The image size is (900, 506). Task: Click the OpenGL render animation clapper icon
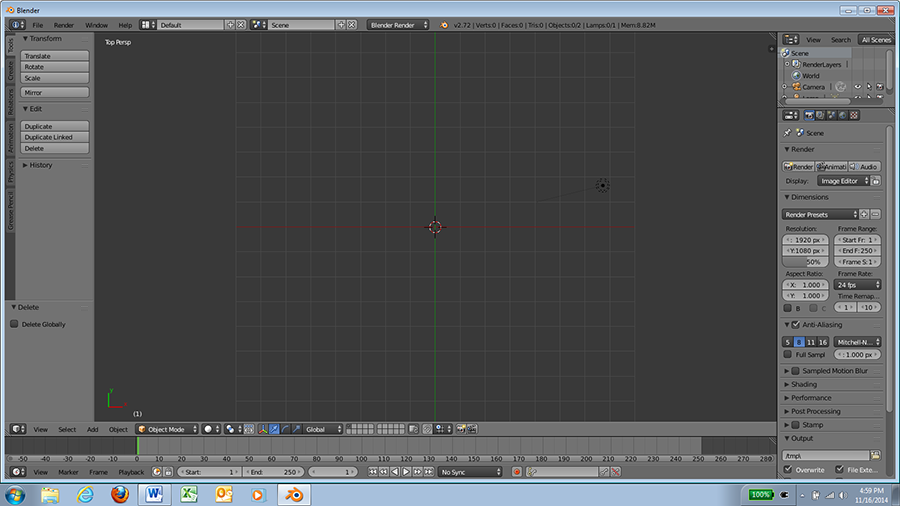[472, 429]
